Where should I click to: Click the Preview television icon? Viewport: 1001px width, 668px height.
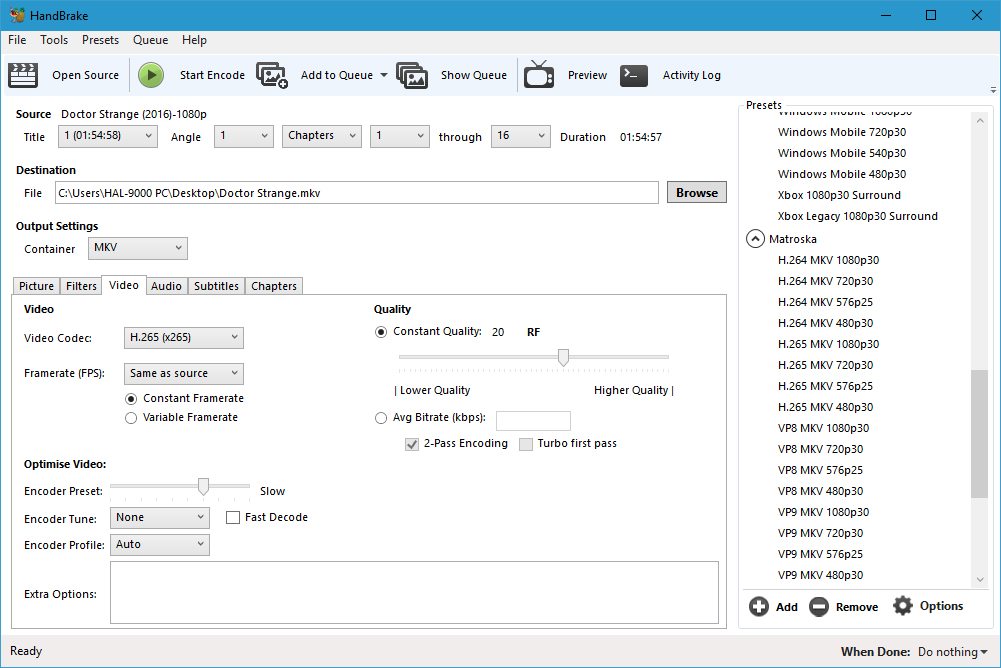pyautogui.click(x=539, y=75)
